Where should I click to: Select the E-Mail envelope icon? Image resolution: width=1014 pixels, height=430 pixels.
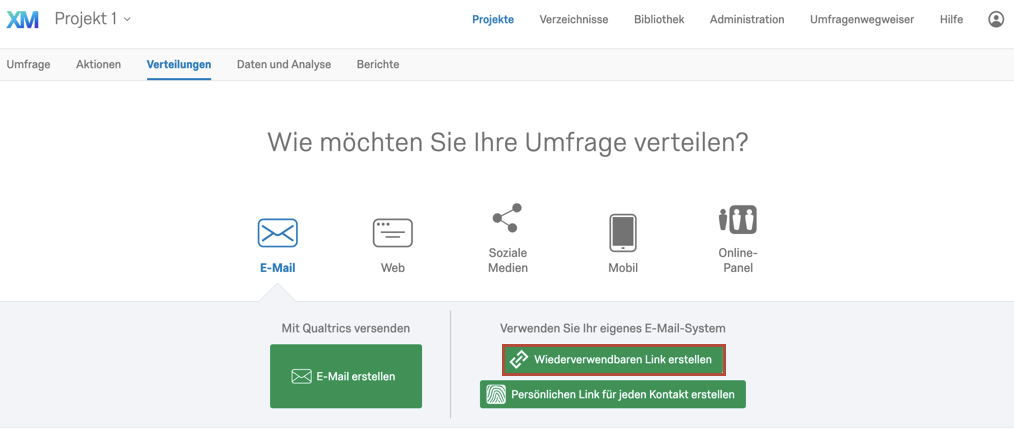277,233
